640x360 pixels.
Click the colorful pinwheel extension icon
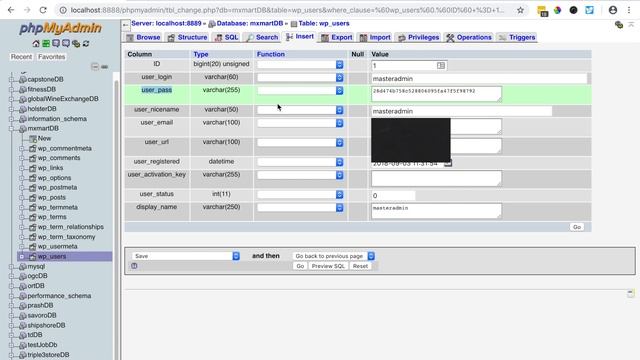click(x=558, y=10)
